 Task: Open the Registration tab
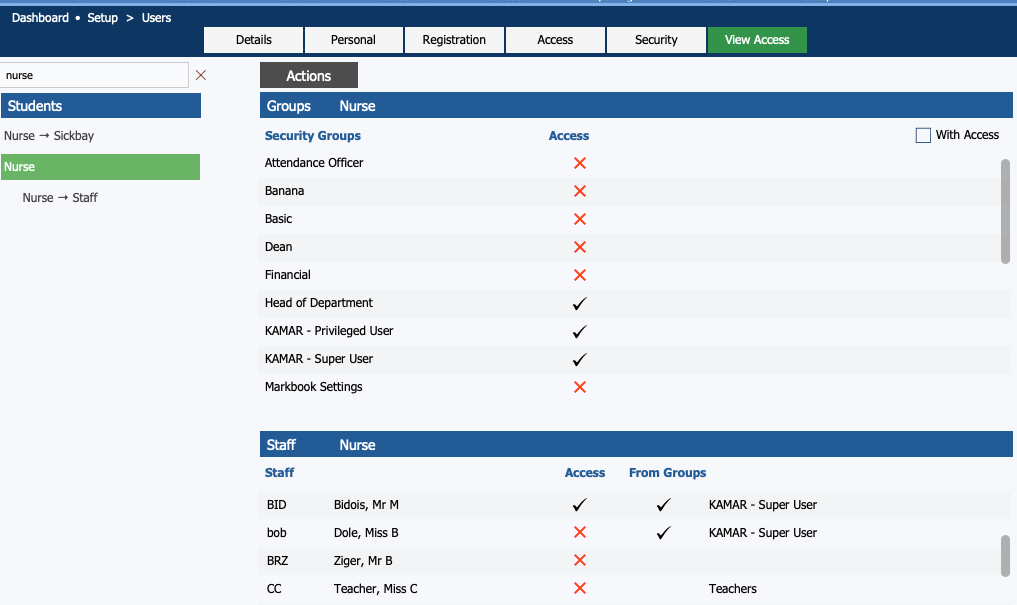(x=454, y=40)
